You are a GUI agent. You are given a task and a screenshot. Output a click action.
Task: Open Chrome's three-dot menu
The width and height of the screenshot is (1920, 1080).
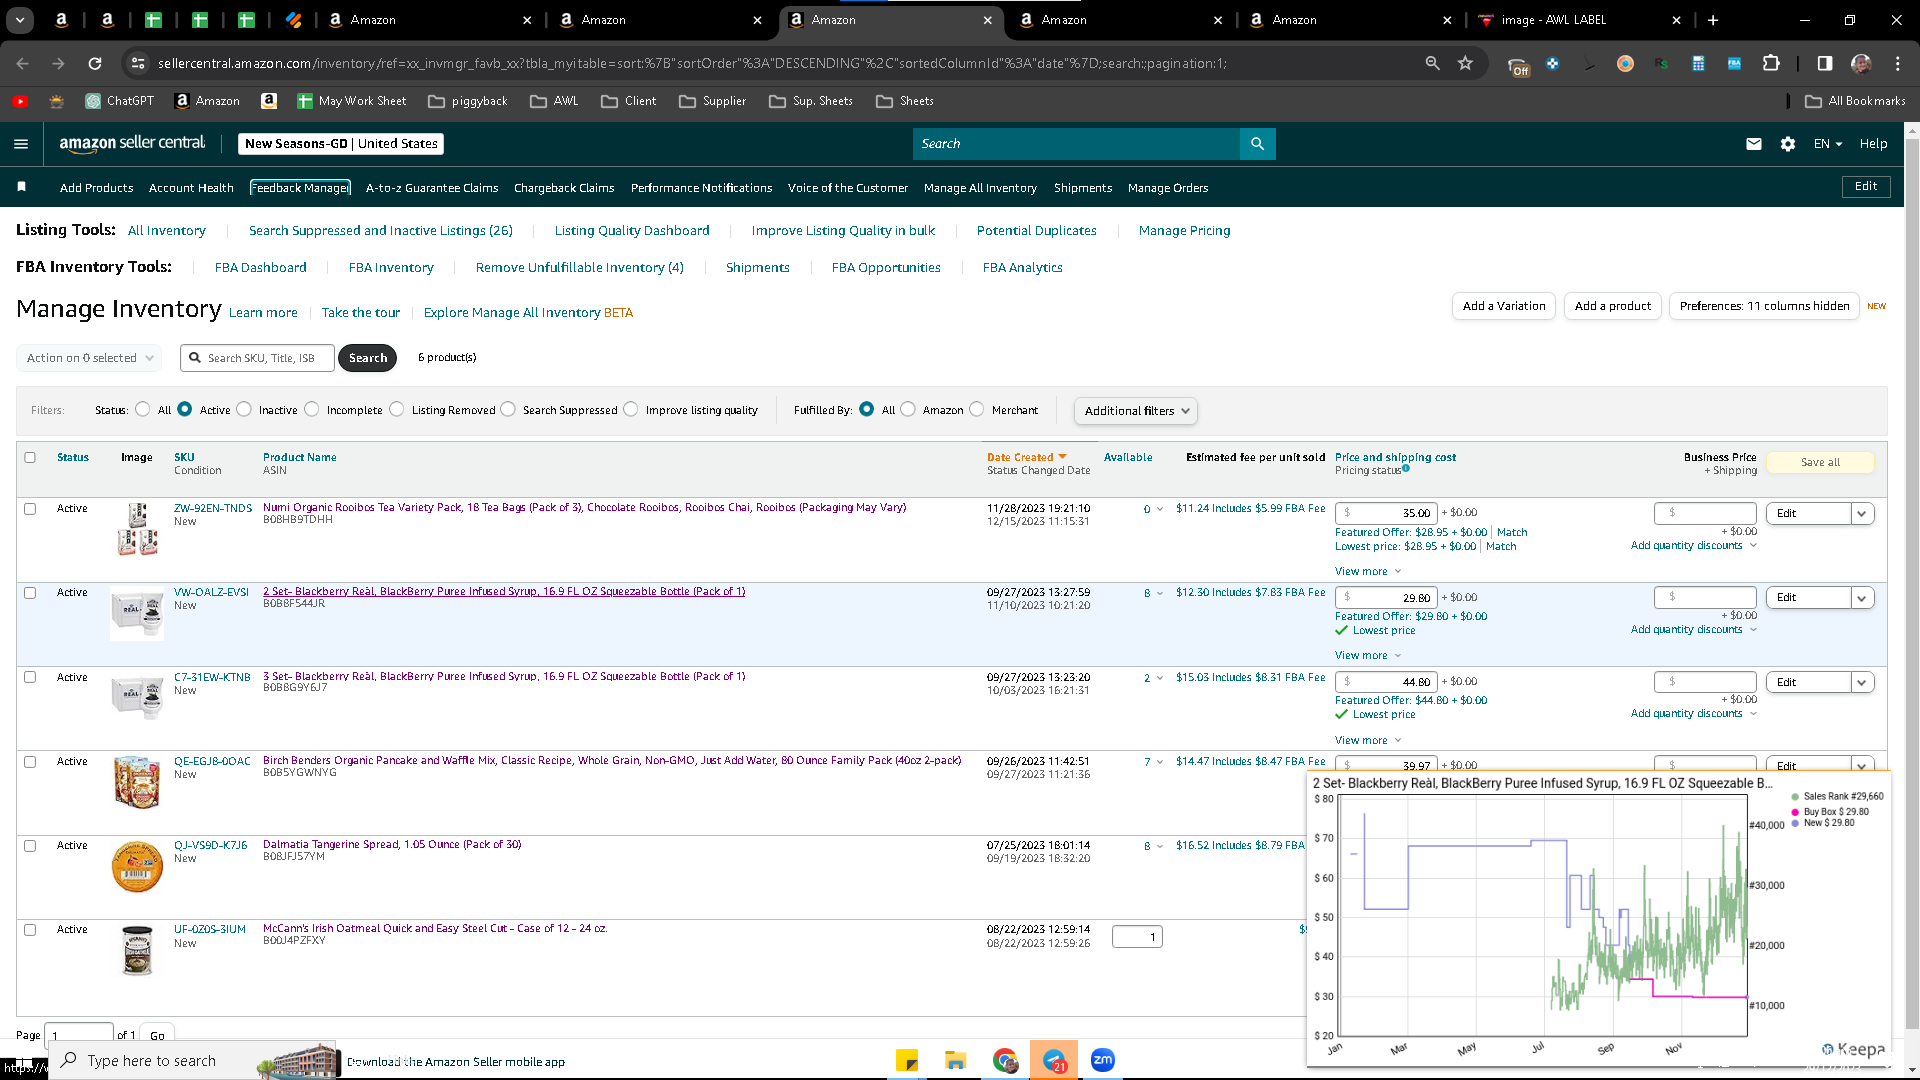click(1898, 63)
